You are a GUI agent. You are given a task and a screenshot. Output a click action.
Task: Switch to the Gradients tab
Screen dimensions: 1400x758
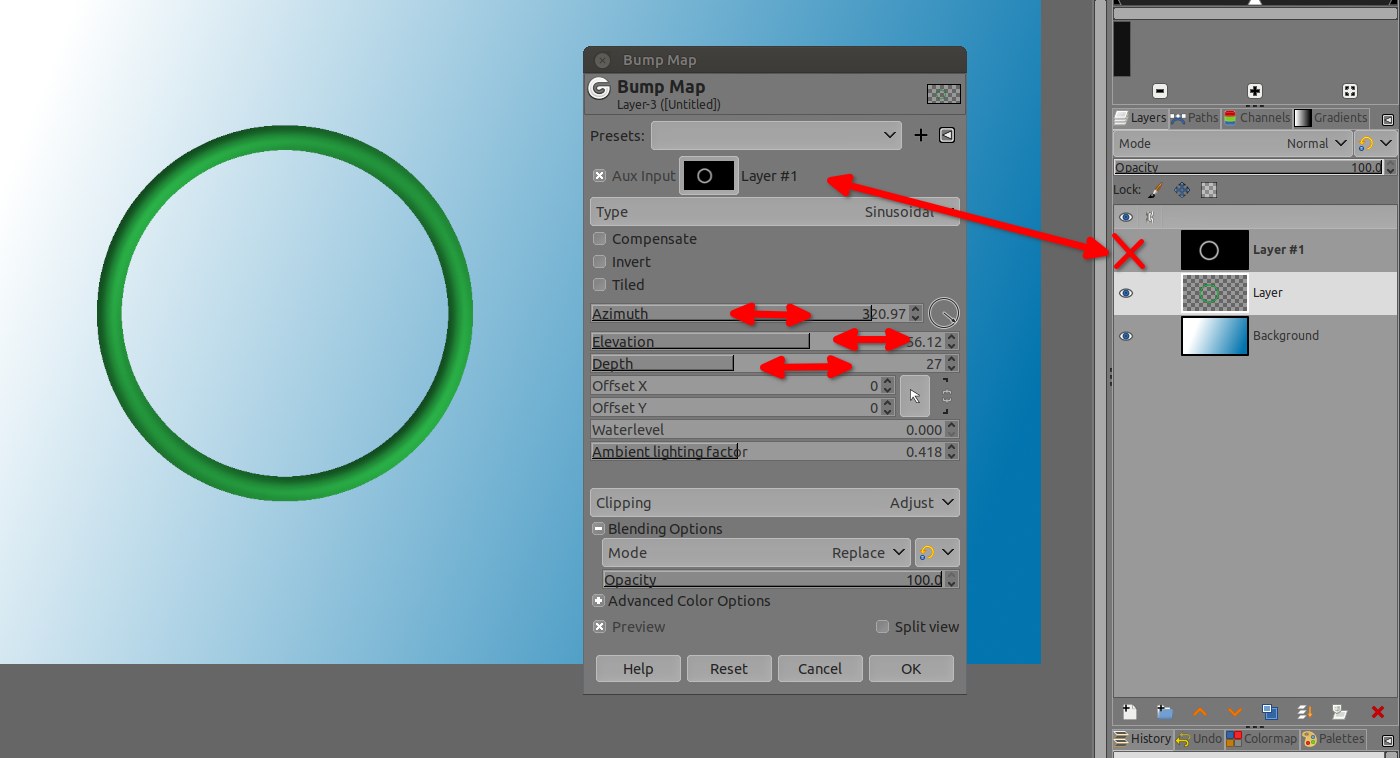click(1331, 118)
